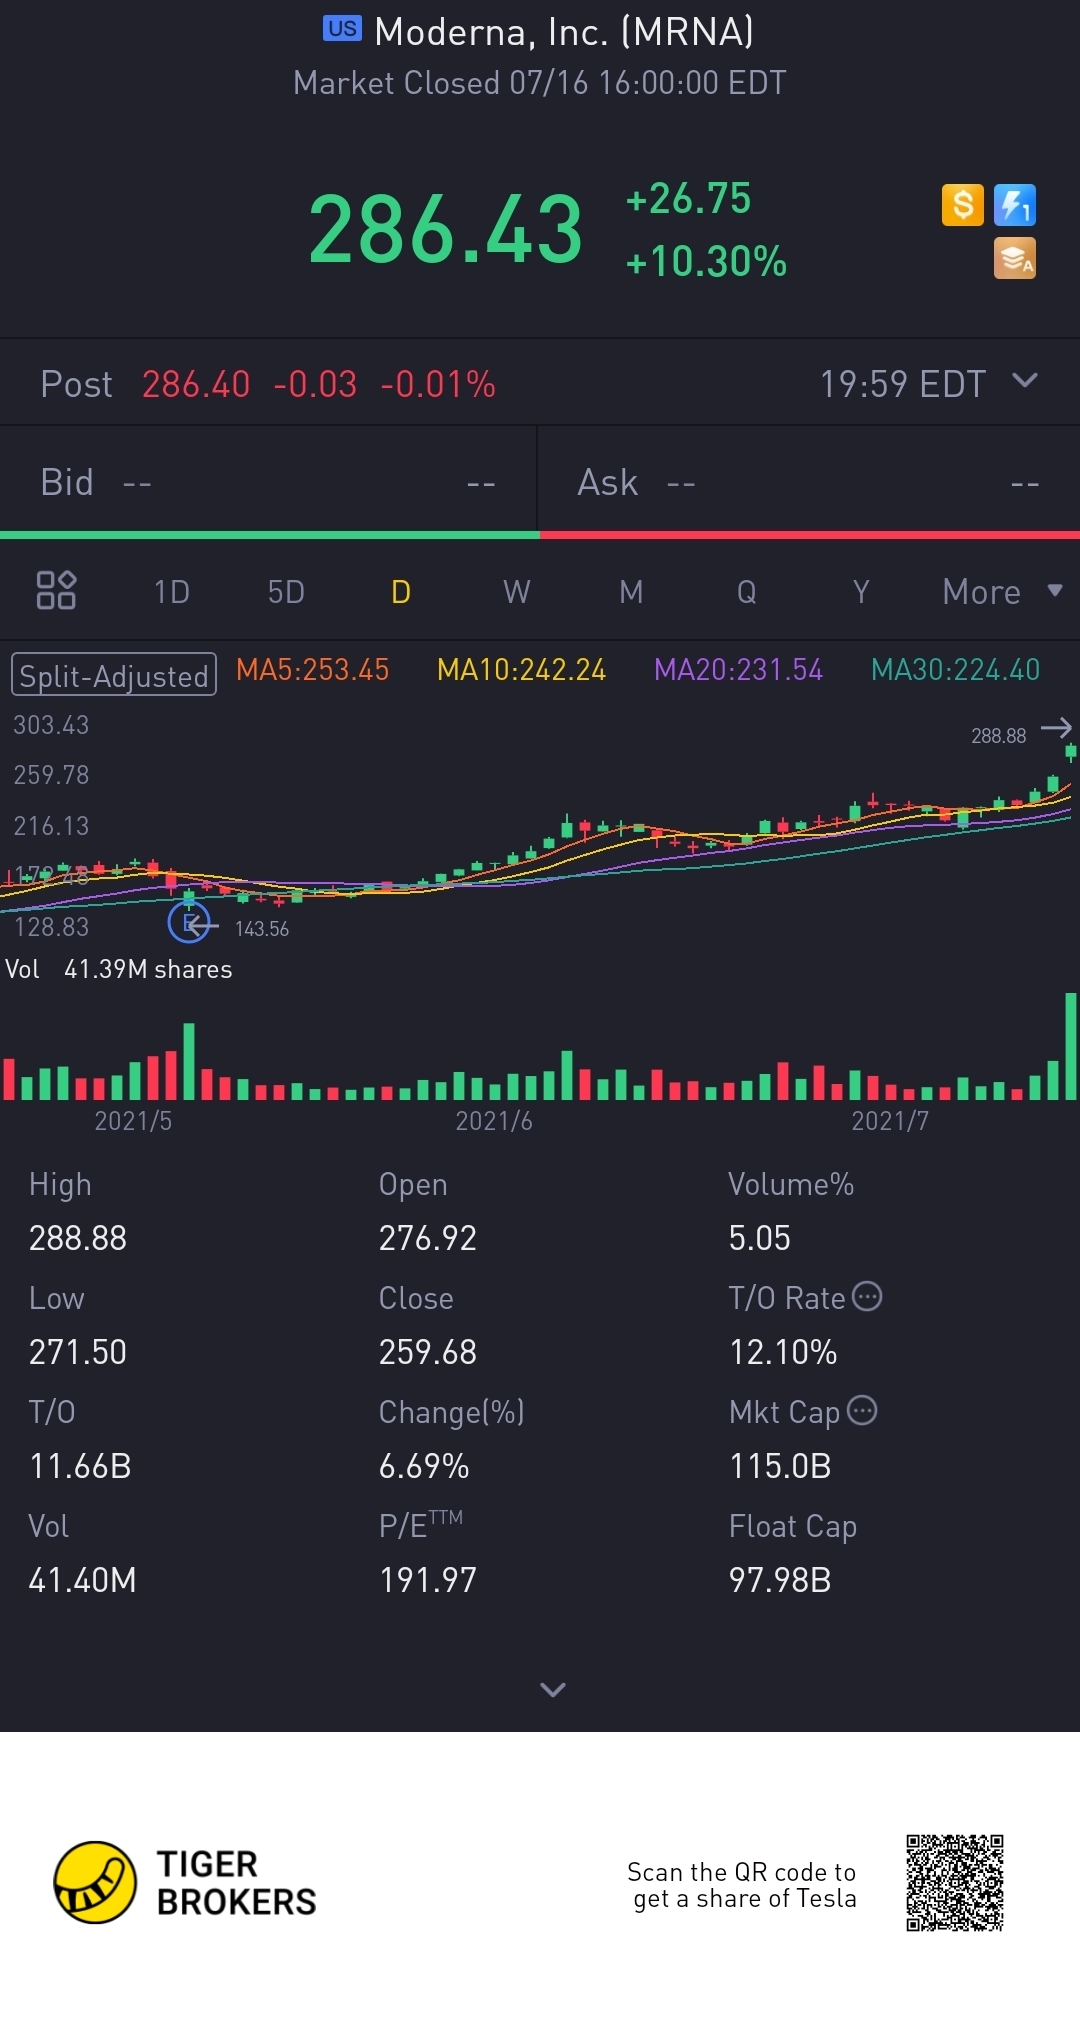Tap the tallest green volume bar
The height and width of the screenshot is (2034, 1080).
tap(1071, 1046)
